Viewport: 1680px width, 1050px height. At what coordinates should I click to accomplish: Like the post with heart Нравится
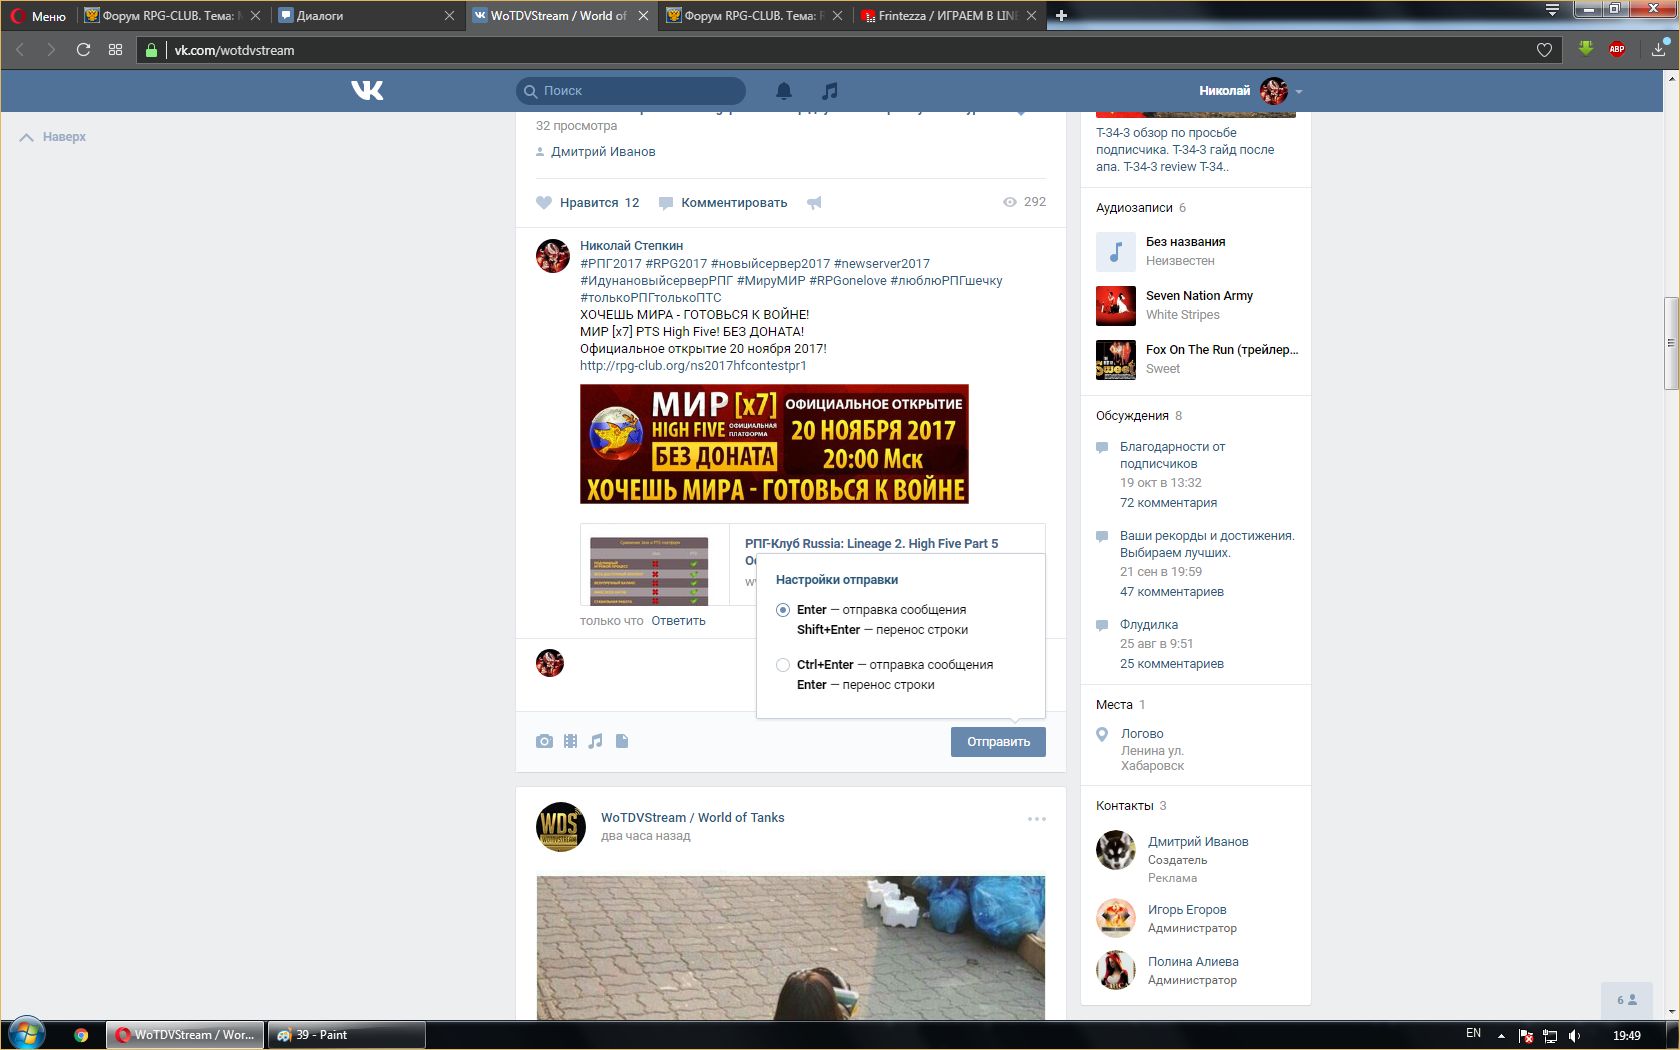(x=588, y=202)
